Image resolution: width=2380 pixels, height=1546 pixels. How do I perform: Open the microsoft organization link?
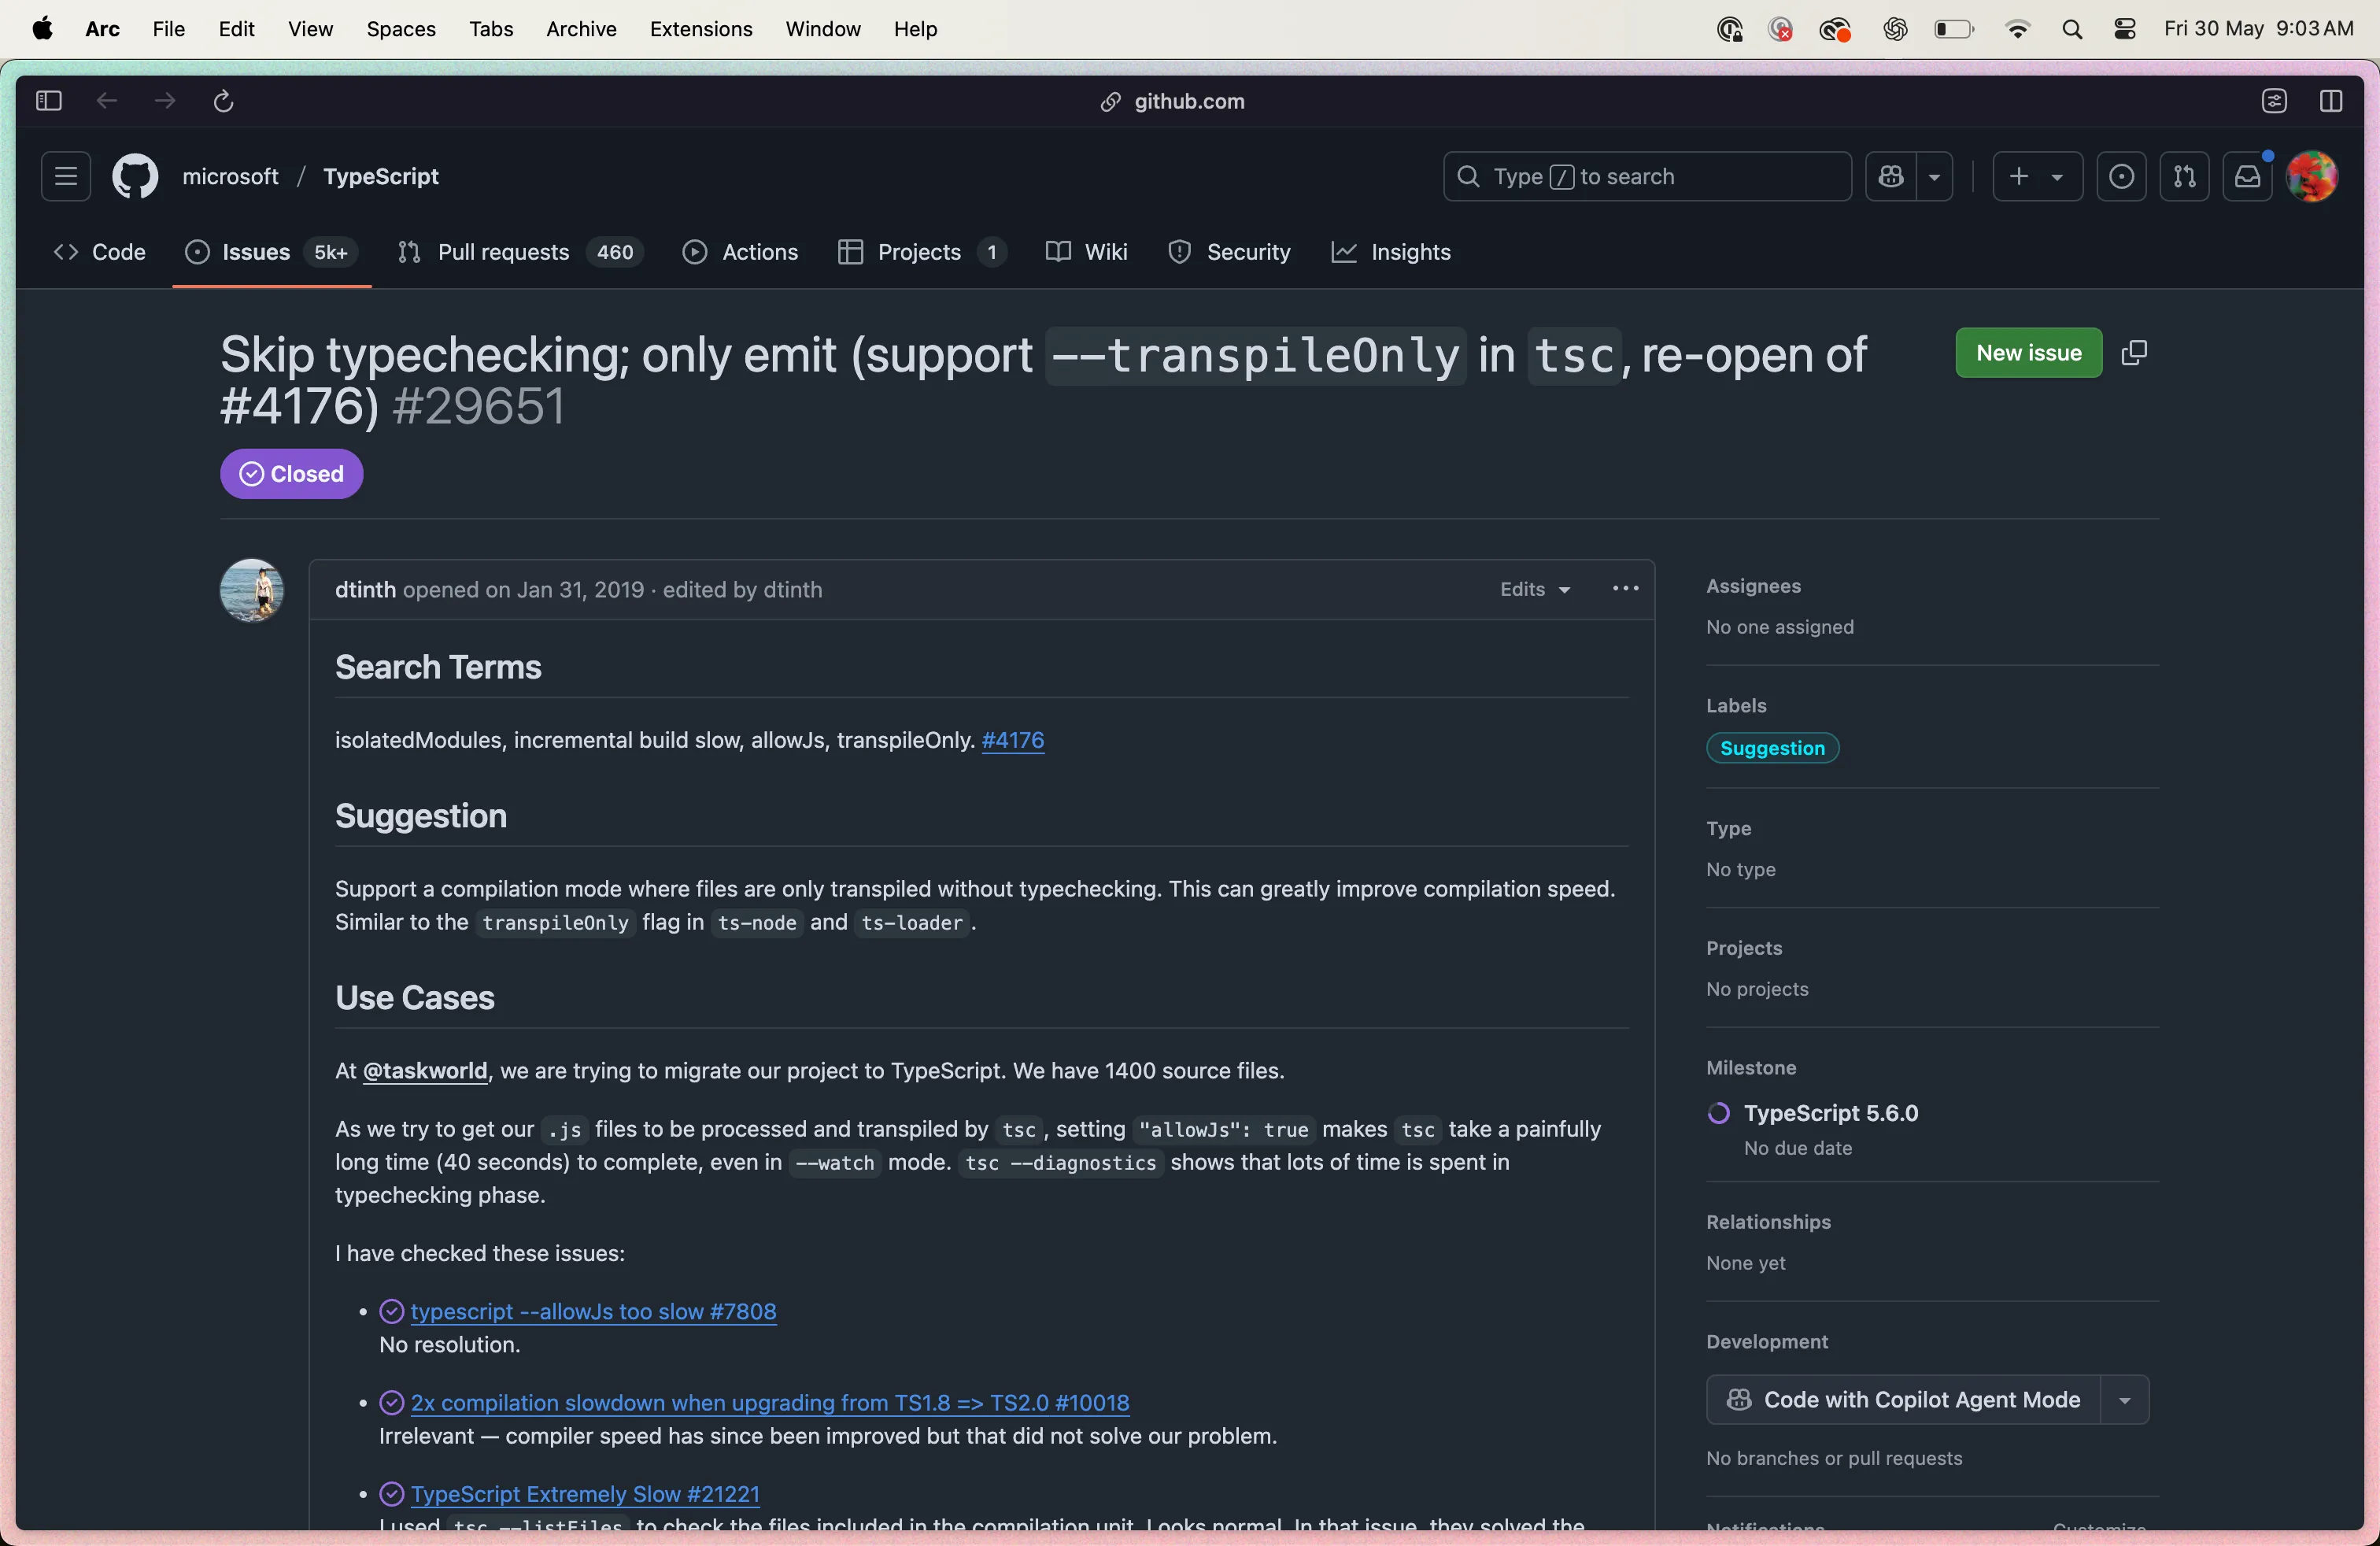[230, 176]
